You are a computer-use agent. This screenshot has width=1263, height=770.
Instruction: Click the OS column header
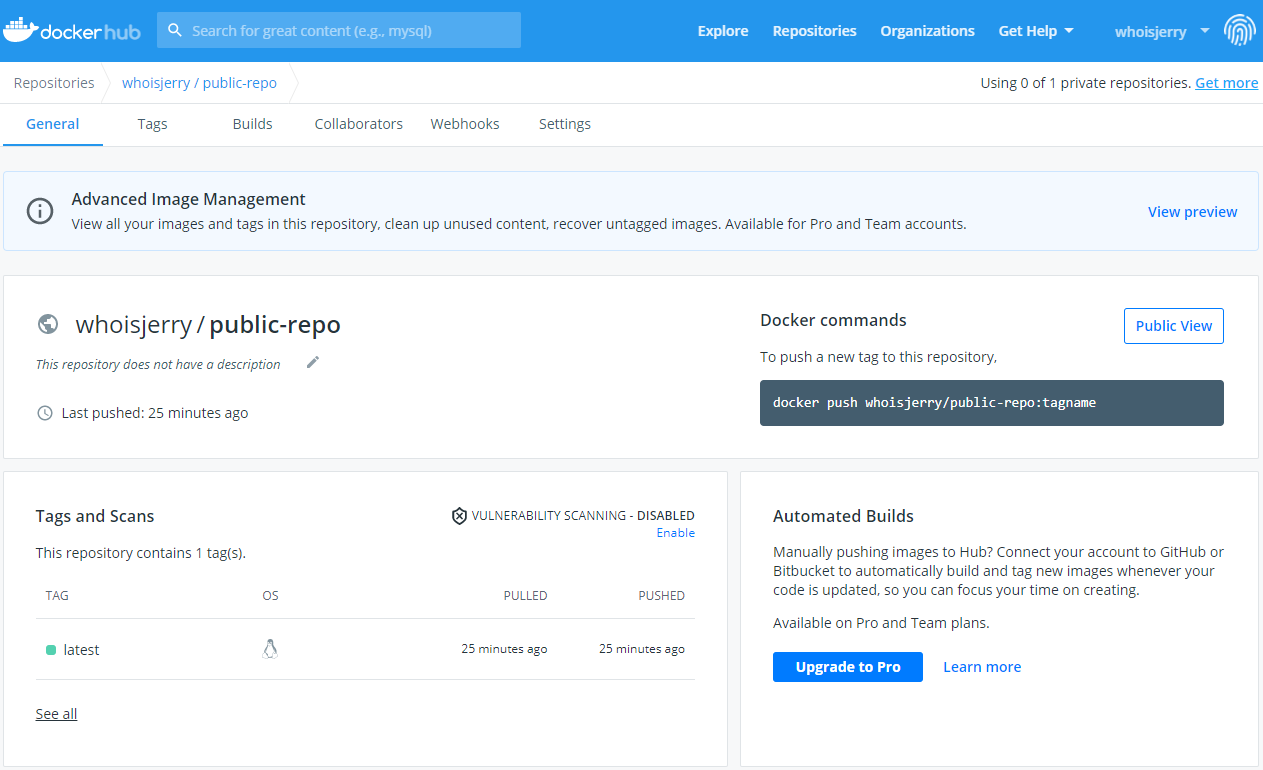[270, 595]
